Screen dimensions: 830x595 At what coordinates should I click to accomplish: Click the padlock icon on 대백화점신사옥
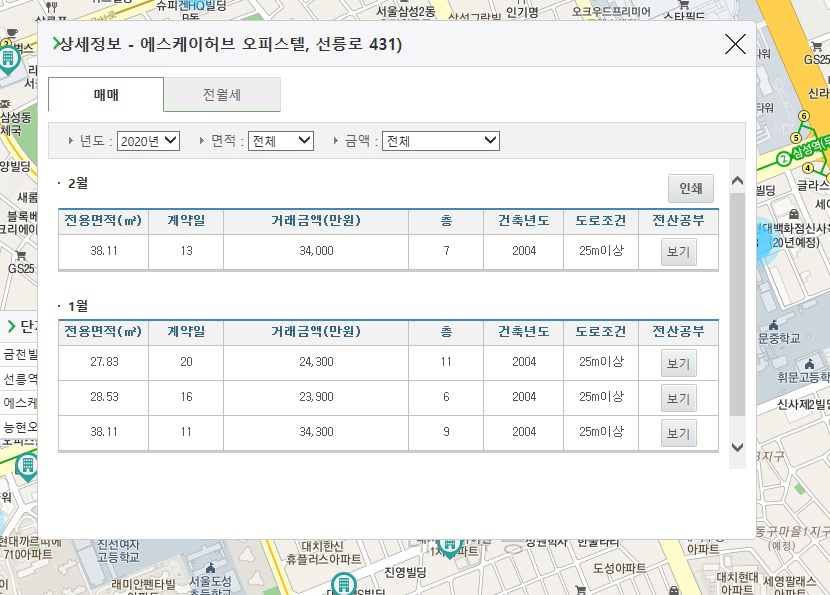click(x=793, y=212)
